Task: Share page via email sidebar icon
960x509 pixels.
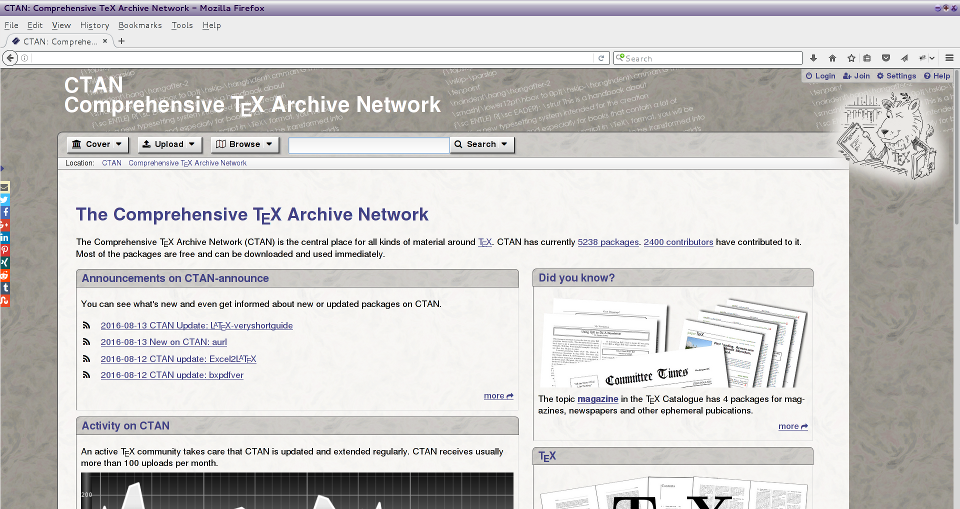Action: tap(4, 187)
